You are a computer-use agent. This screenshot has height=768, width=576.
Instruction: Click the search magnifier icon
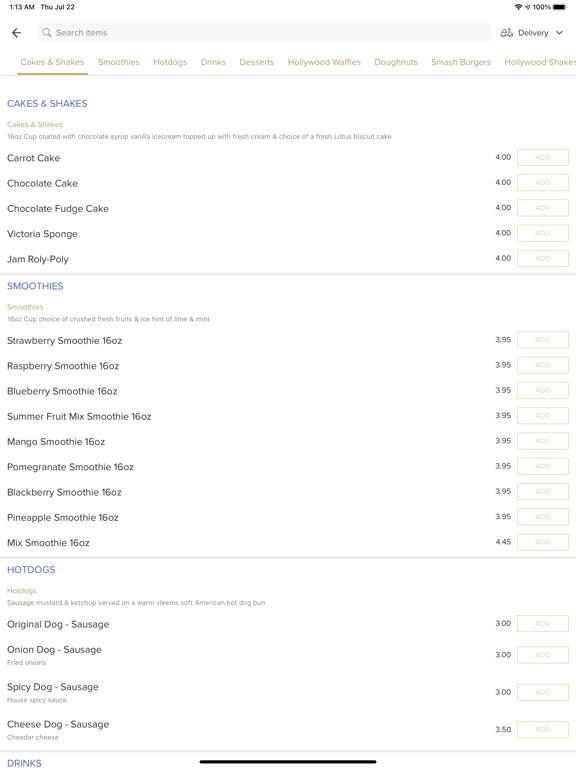click(x=47, y=33)
